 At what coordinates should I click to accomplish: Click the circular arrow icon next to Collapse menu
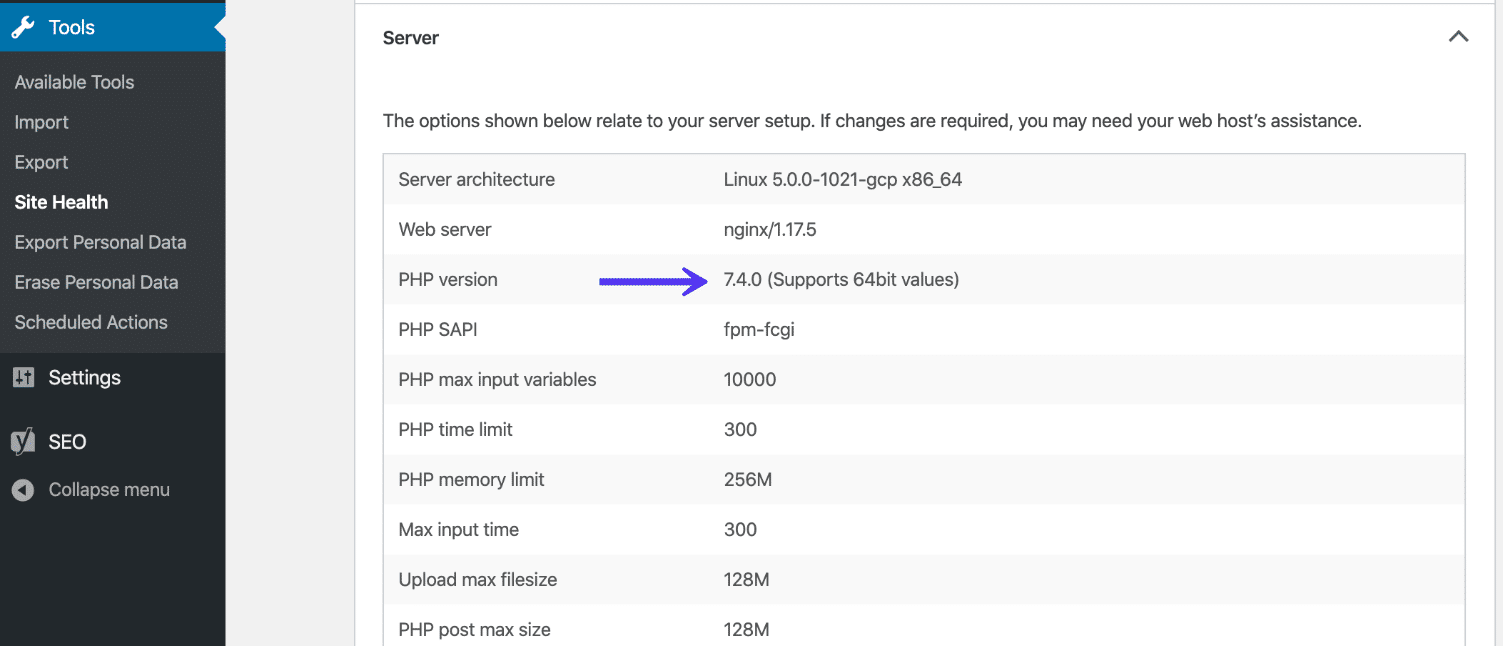point(22,489)
